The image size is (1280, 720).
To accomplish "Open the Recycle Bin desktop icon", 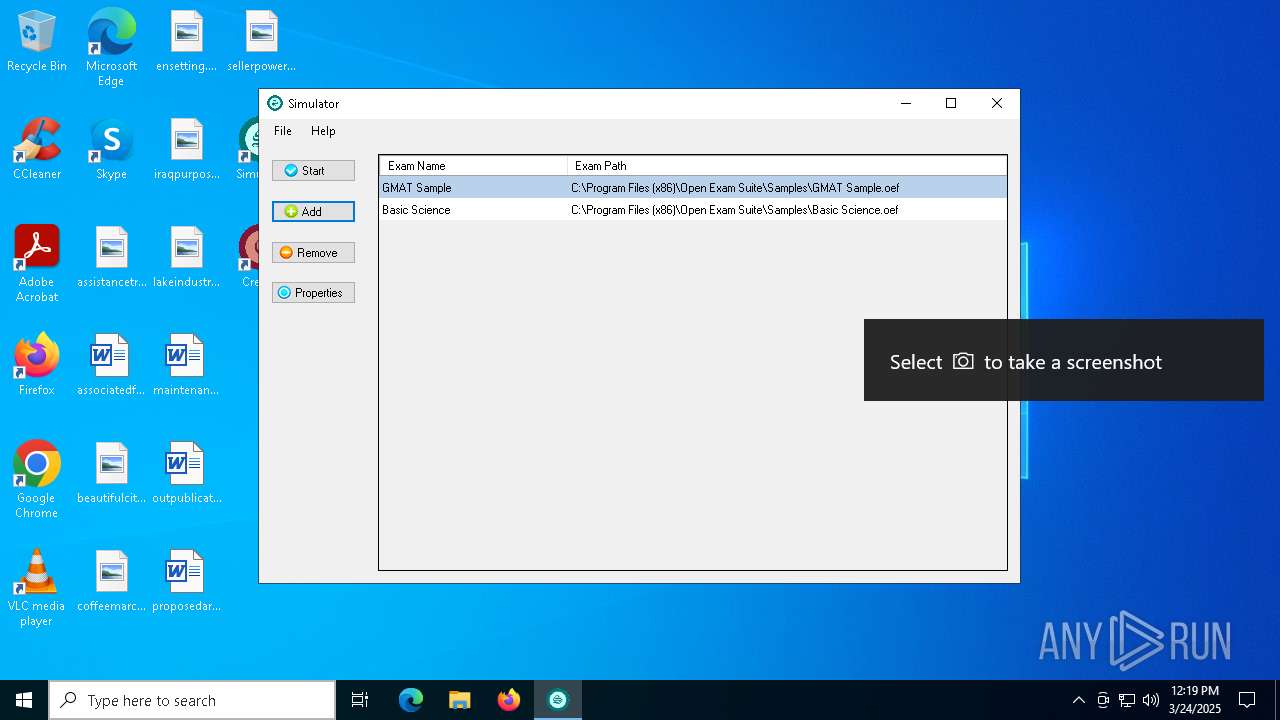I will (x=37, y=42).
